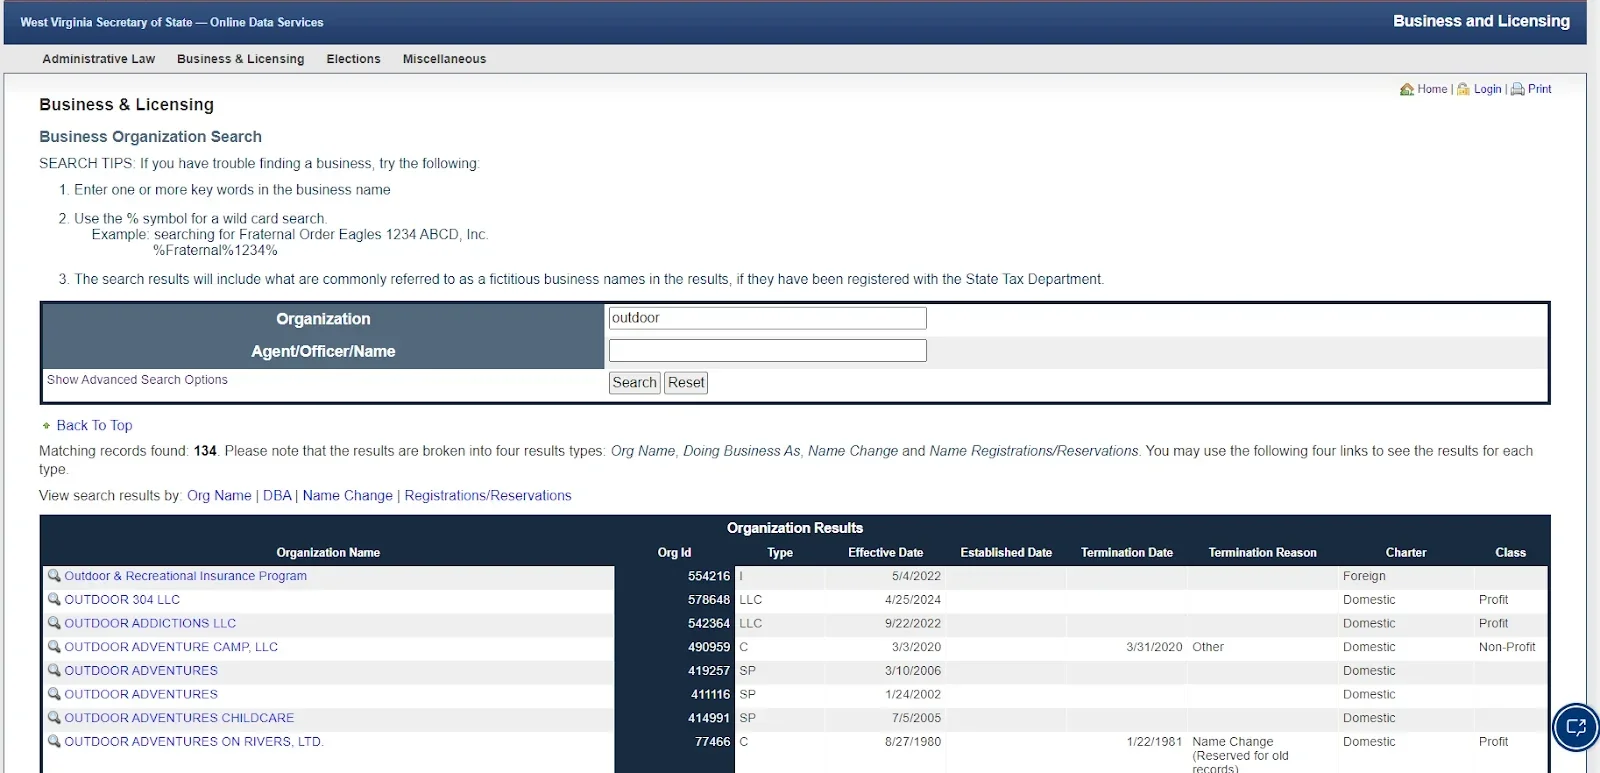Open OUTDOOR ADVENTURE CAMP, LLC record

point(171,647)
